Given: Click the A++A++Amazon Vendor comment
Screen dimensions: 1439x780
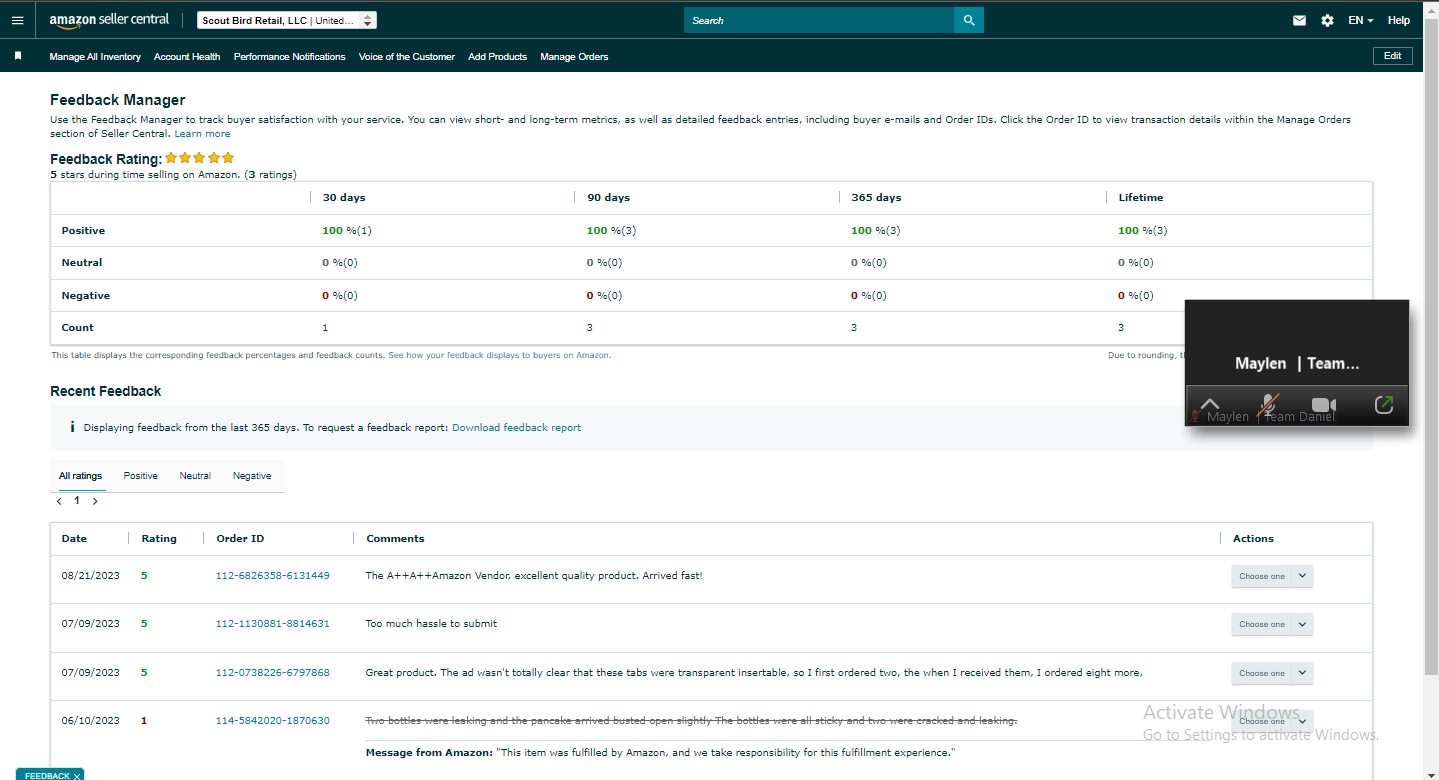Looking at the screenshot, I should pyautogui.click(x=534, y=576).
